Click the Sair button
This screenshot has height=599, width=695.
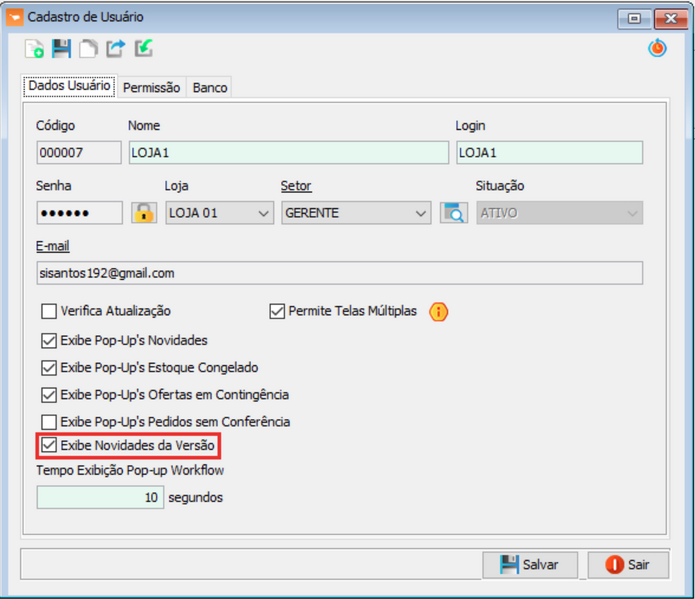pyautogui.click(x=628, y=565)
